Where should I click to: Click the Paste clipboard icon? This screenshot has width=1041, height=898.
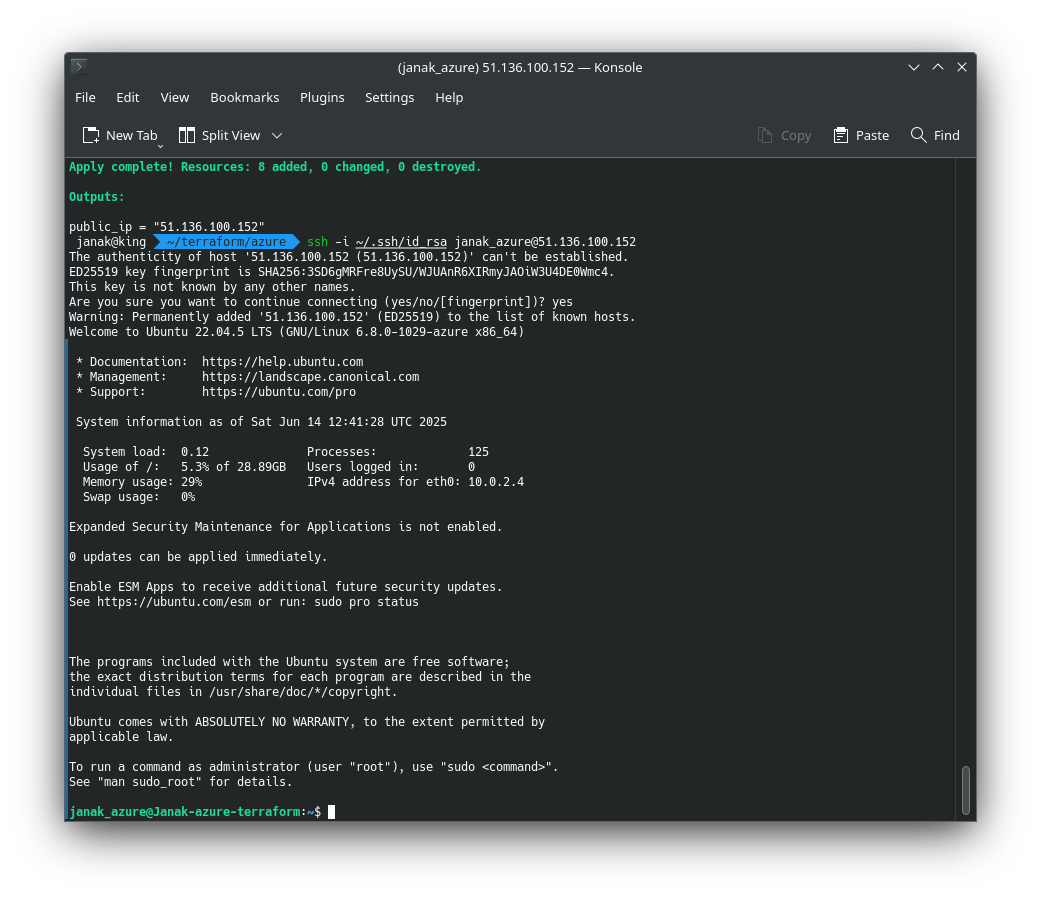[841, 135]
